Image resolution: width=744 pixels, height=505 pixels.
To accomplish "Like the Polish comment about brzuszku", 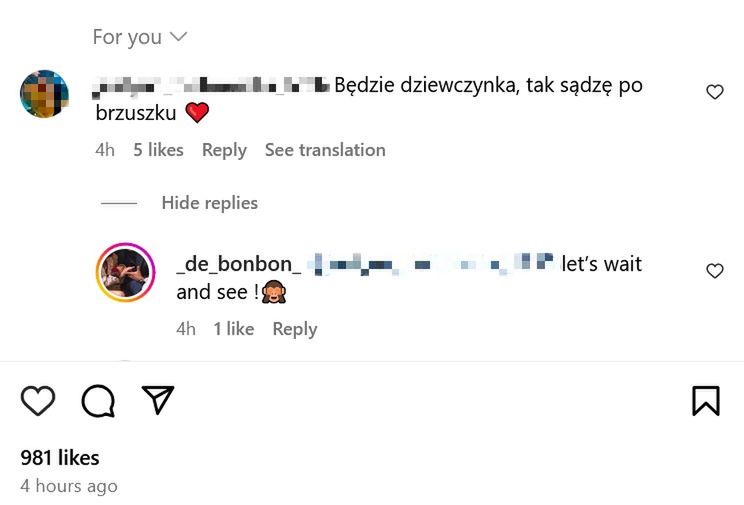I will [715, 92].
